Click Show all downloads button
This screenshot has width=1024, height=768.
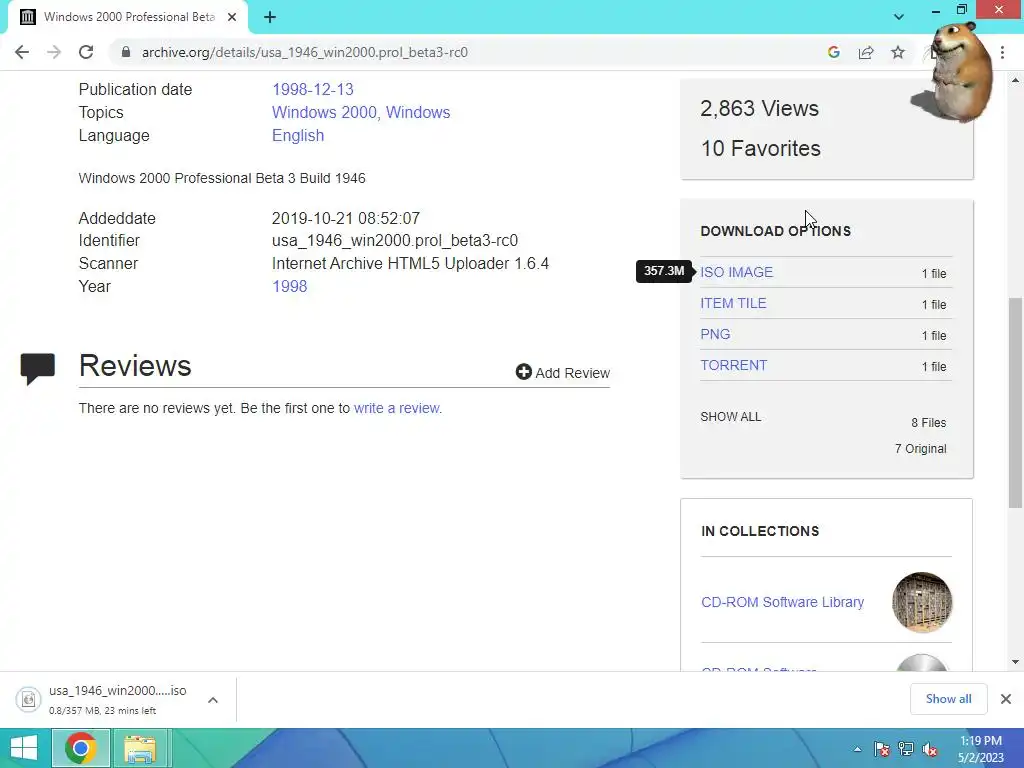point(948,699)
